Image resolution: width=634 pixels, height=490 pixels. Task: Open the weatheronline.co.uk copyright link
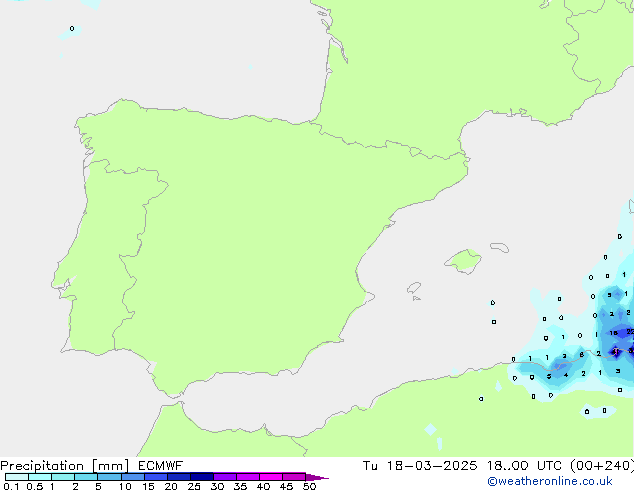click(x=550, y=481)
